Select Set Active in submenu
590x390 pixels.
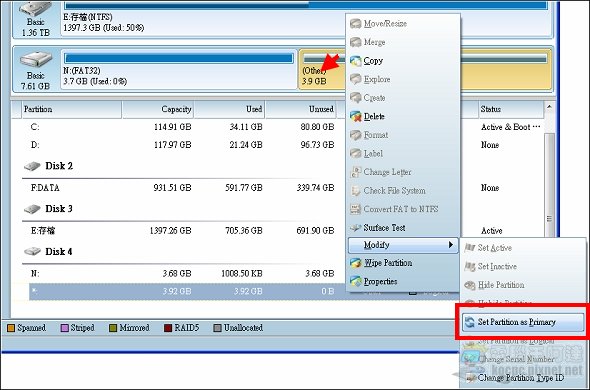[523, 248]
